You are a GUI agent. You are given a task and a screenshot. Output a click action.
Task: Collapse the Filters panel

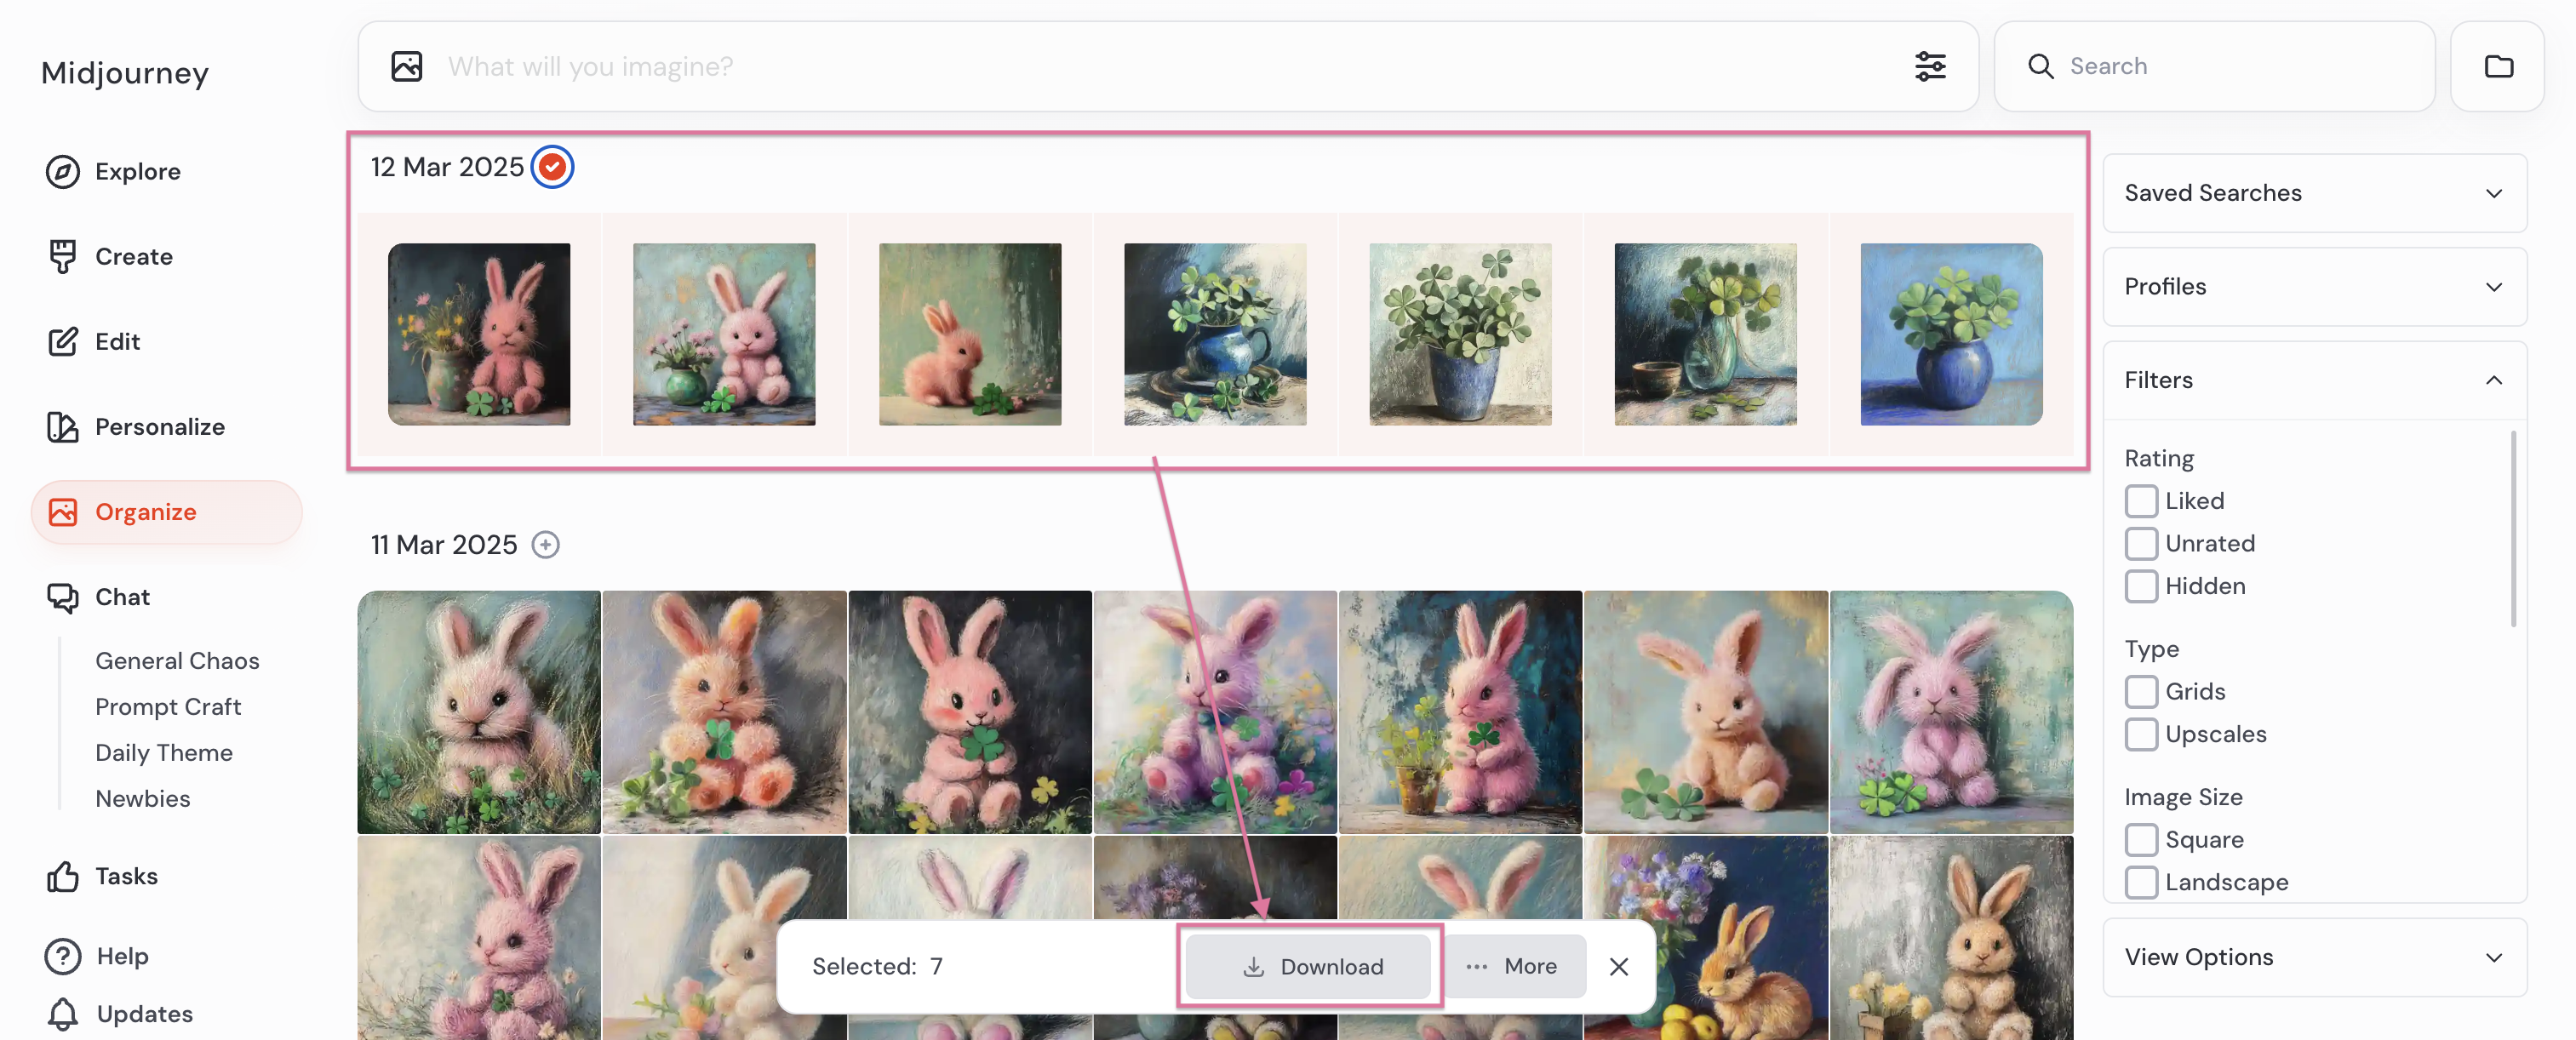[x=2314, y=380]
